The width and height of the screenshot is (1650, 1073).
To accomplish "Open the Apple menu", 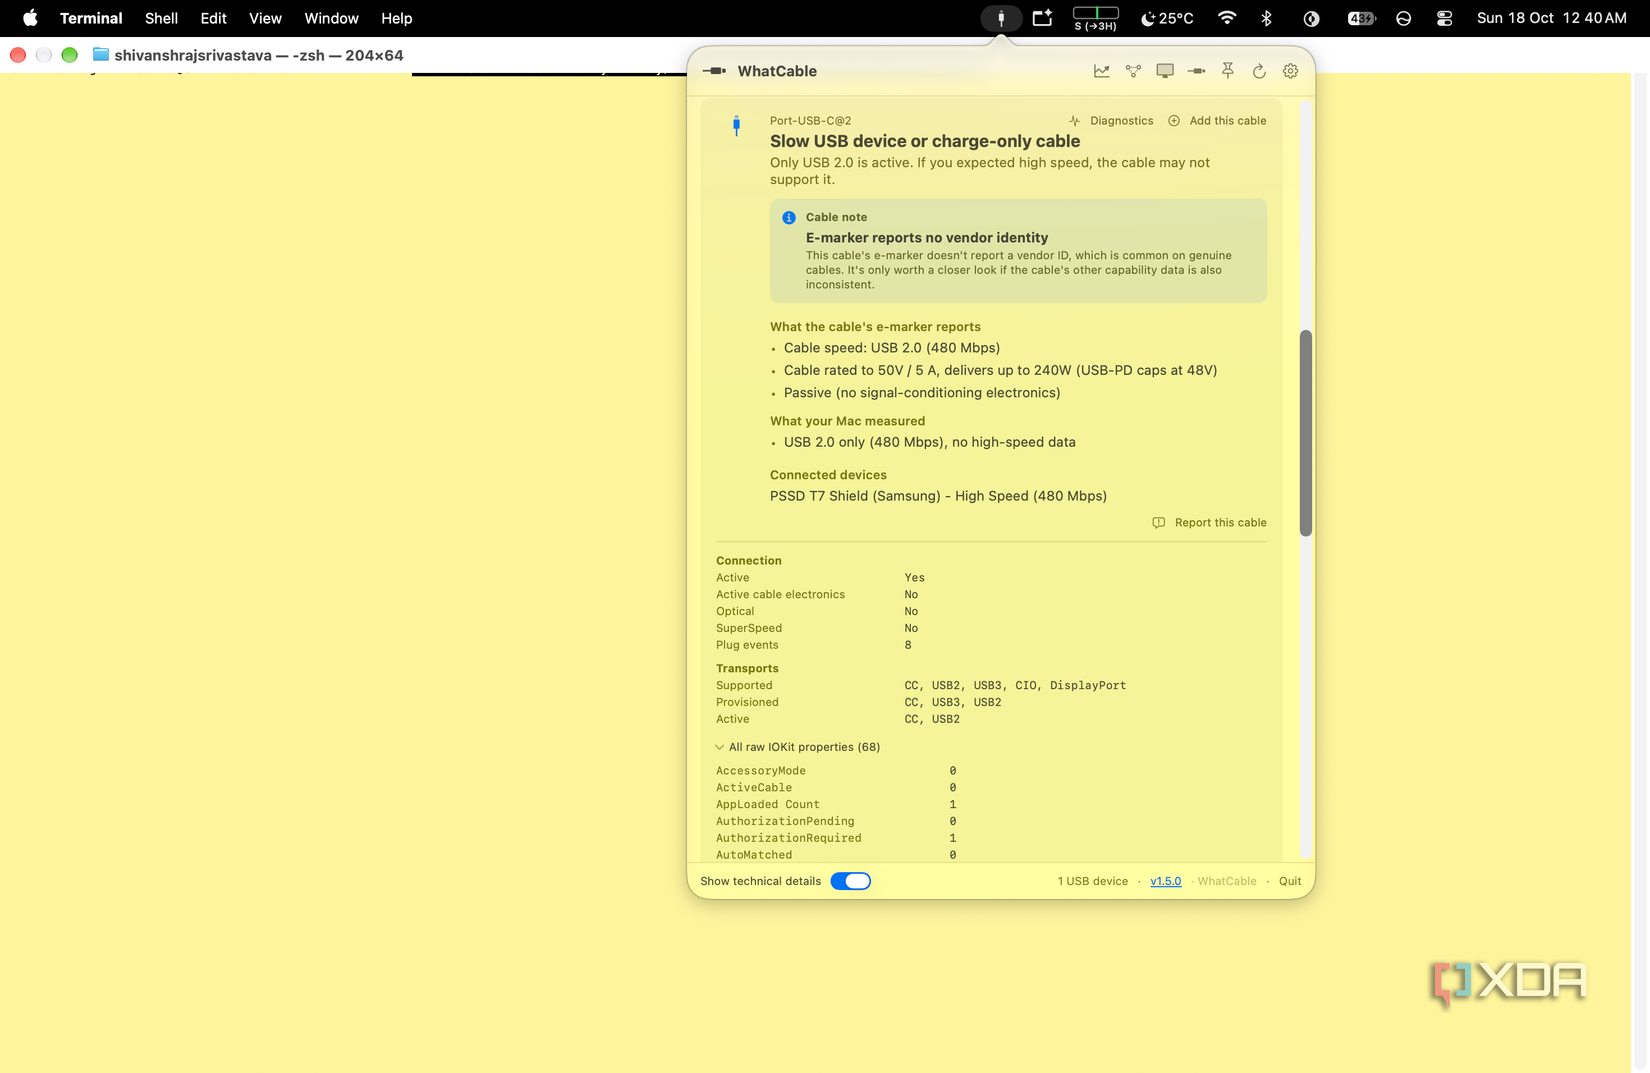I will 30,18.
